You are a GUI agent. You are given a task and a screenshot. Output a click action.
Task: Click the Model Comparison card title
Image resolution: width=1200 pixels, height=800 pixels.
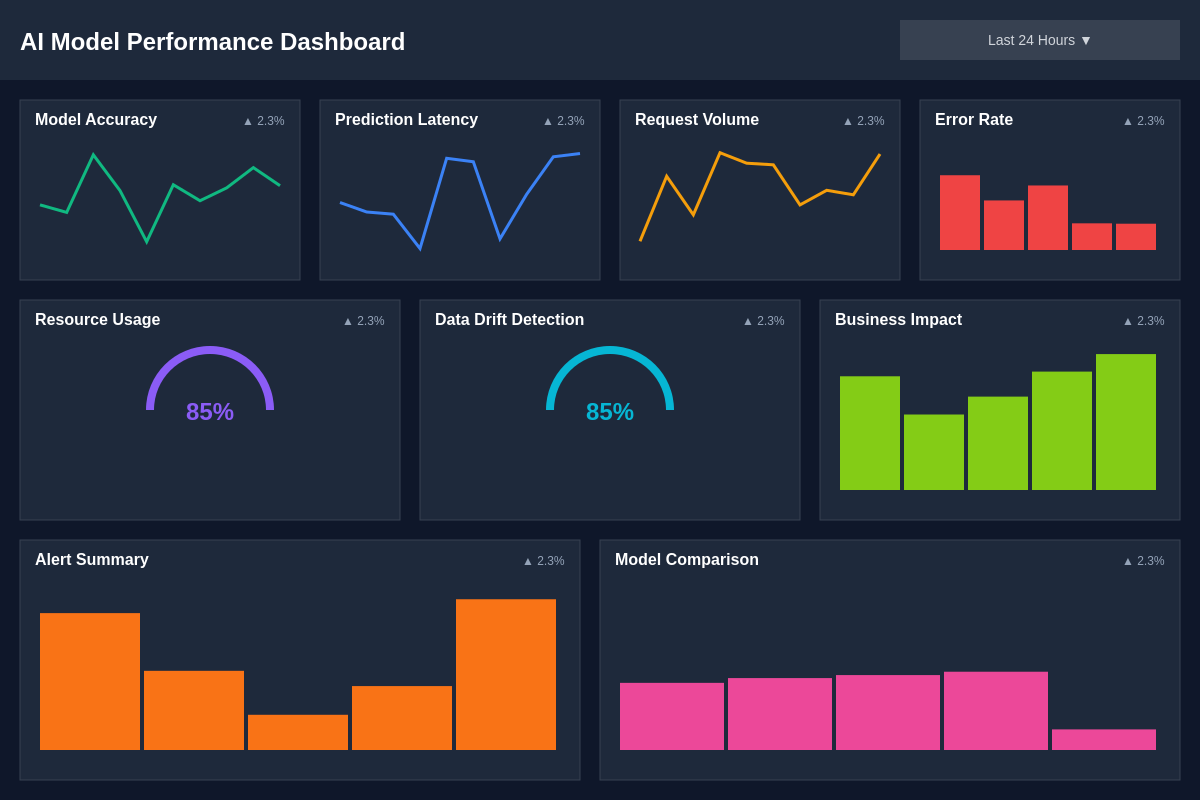(x=687, y=560)
